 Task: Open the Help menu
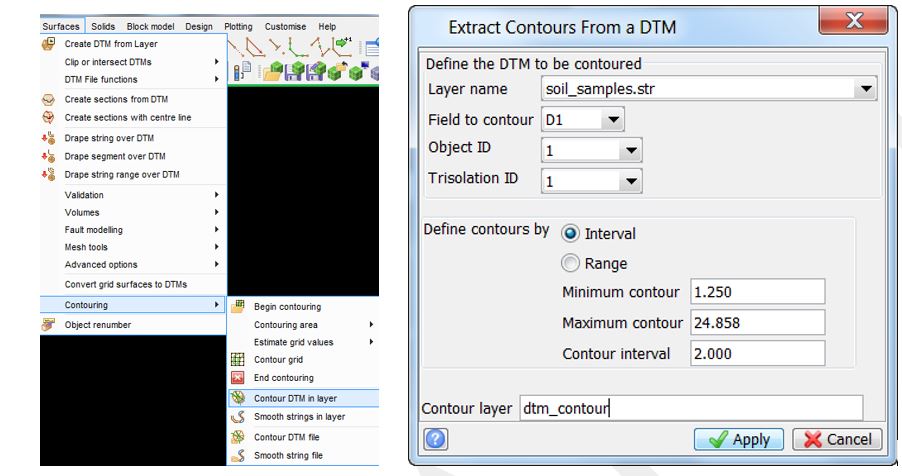(x=327, y=26)
